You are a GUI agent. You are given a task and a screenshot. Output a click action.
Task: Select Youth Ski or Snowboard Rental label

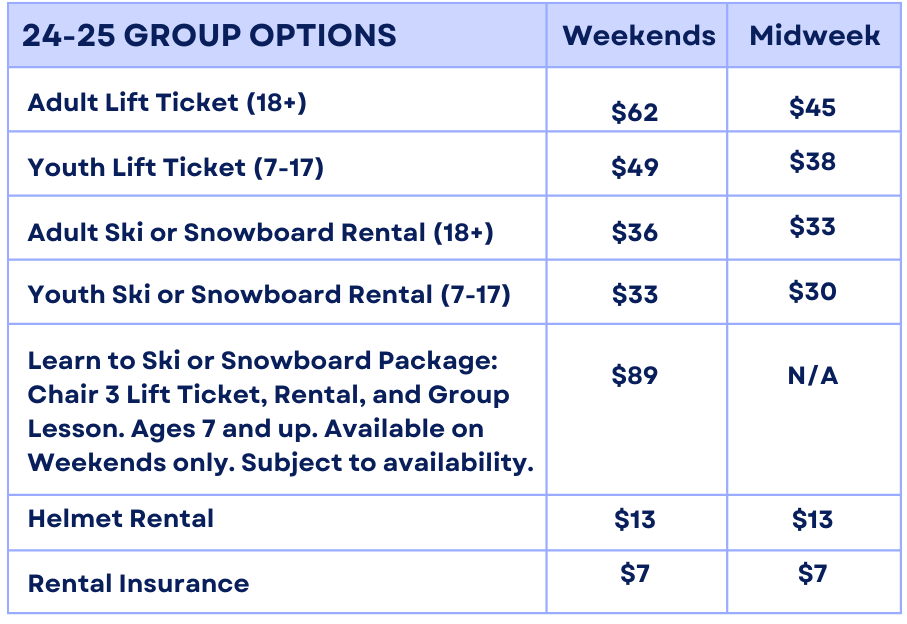269,294
